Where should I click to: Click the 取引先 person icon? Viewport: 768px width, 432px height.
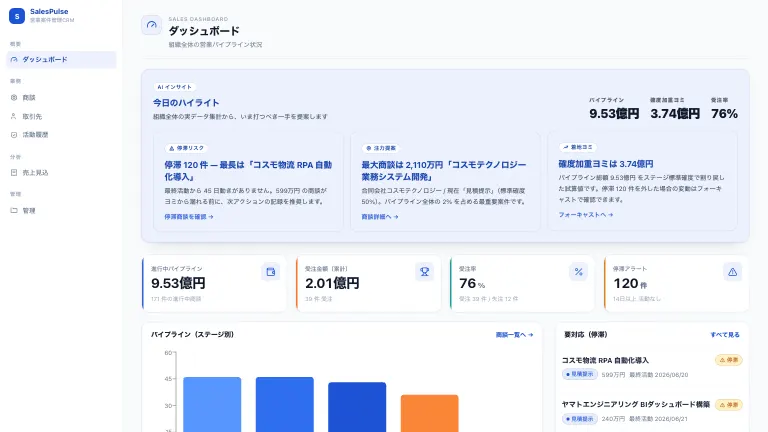point(14,117)
